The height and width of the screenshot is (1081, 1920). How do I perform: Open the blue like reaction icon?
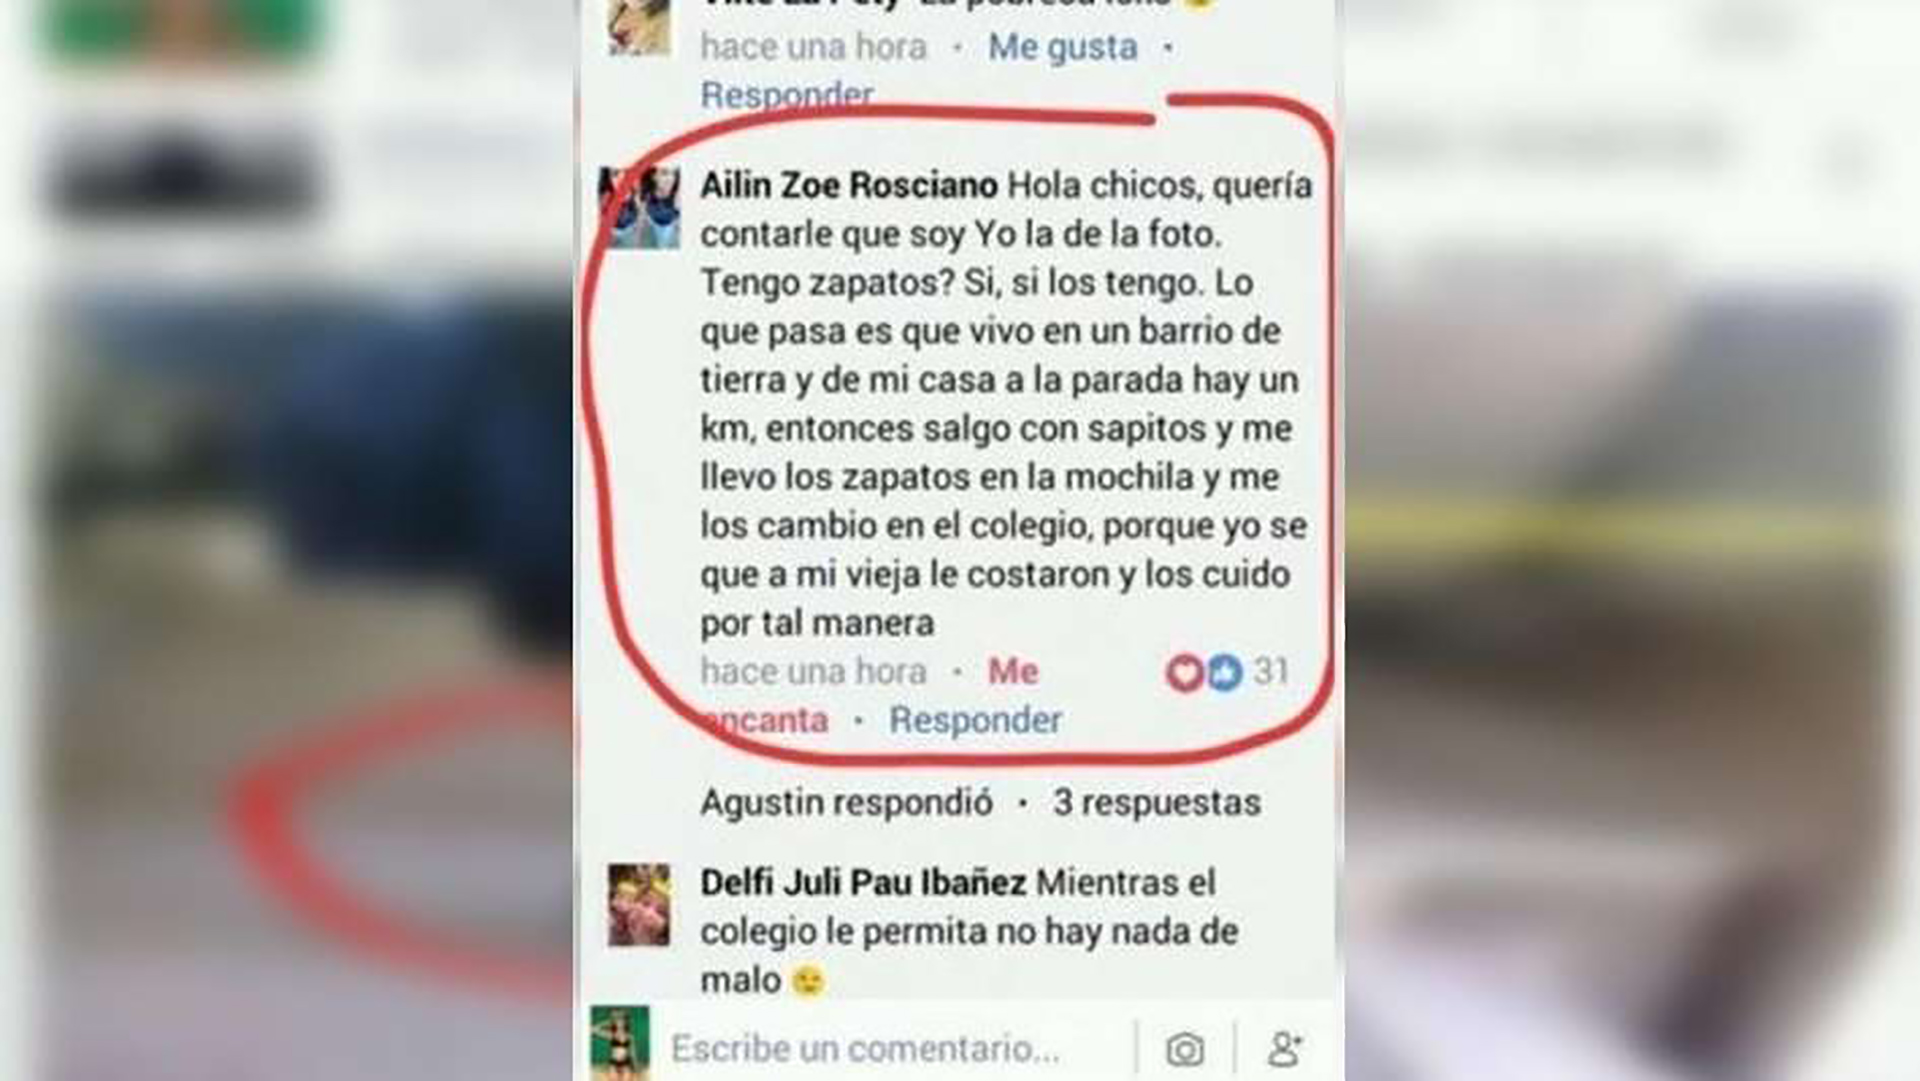coord(1224,672)
